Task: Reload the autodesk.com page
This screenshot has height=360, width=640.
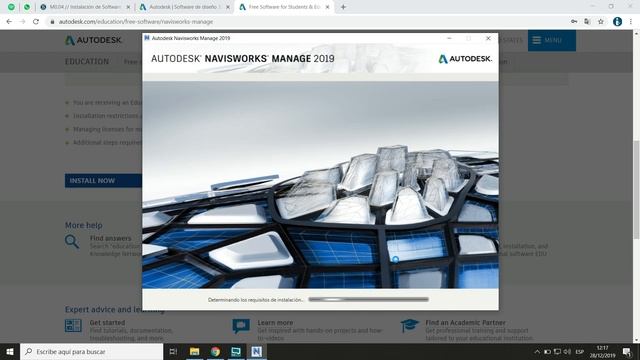Action: tap(36, 22)
